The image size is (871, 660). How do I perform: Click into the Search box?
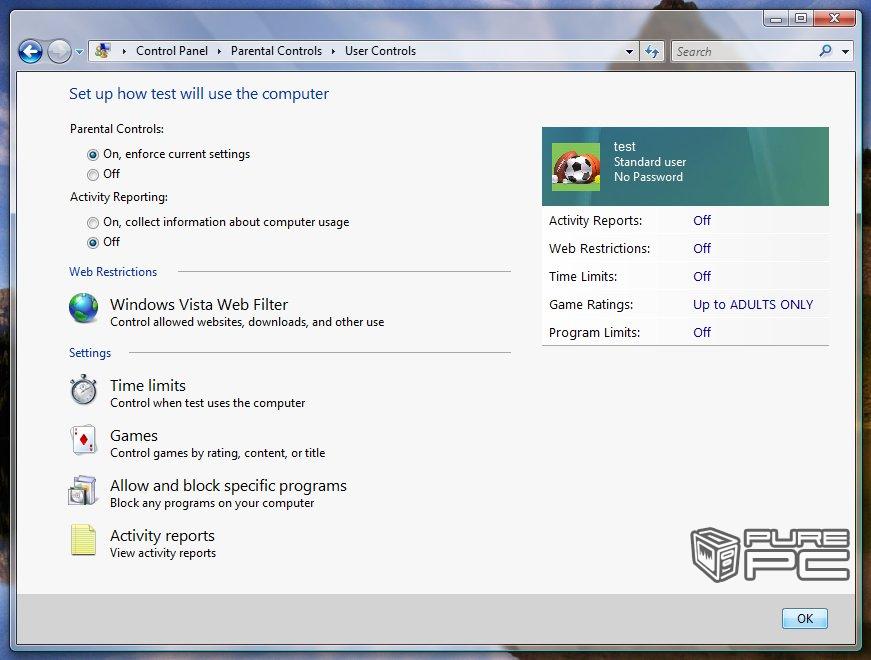point(743,52)
